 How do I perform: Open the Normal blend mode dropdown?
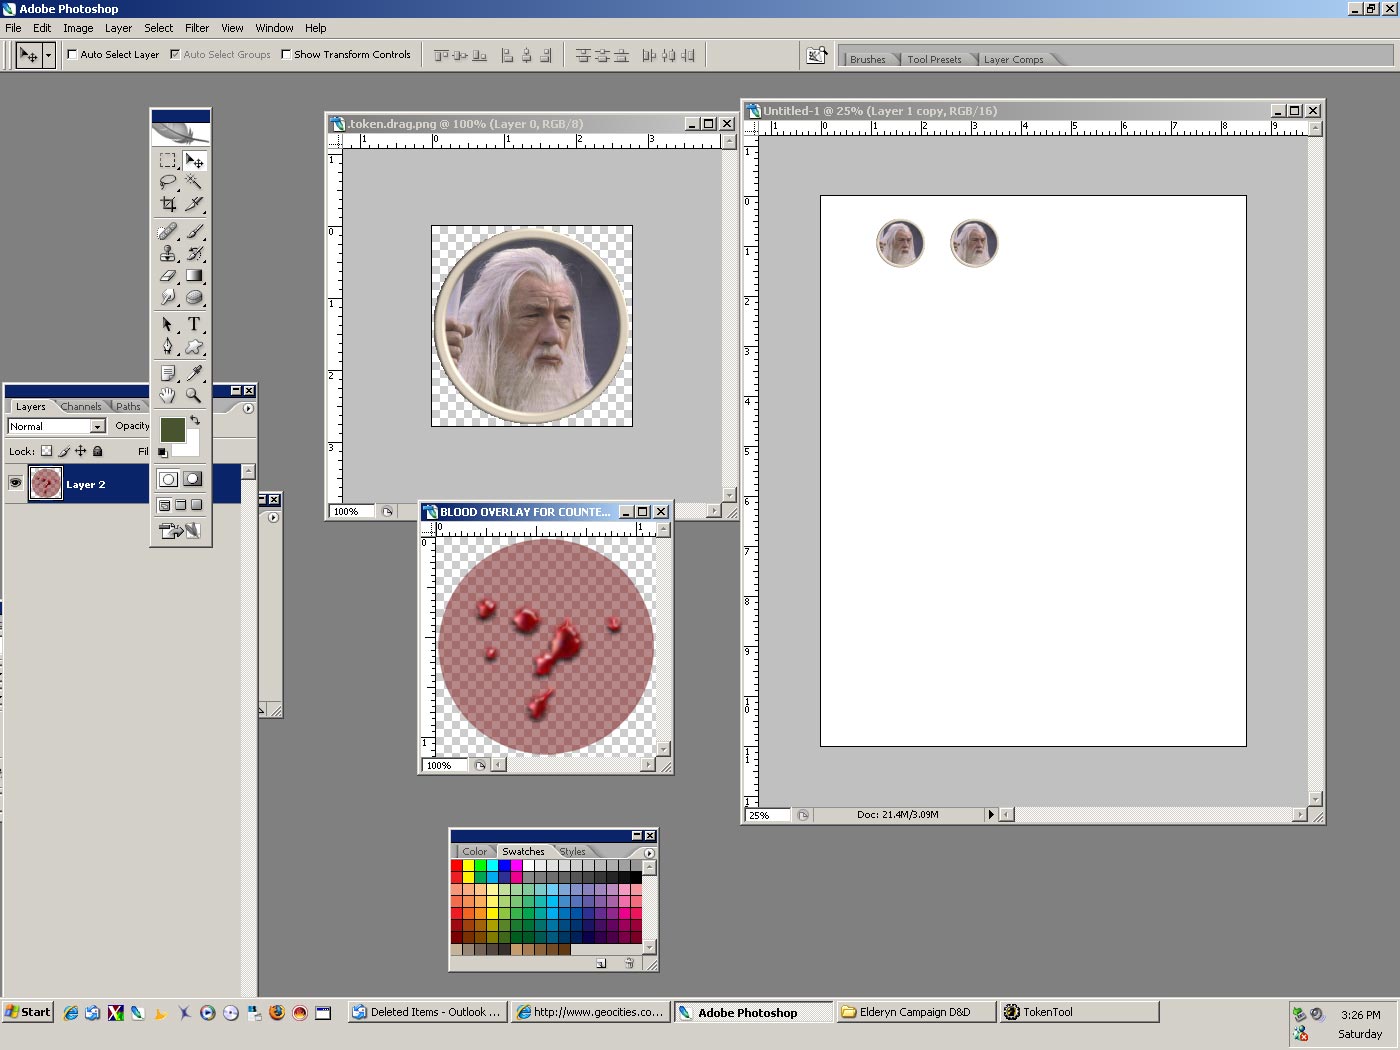point(97,426)
